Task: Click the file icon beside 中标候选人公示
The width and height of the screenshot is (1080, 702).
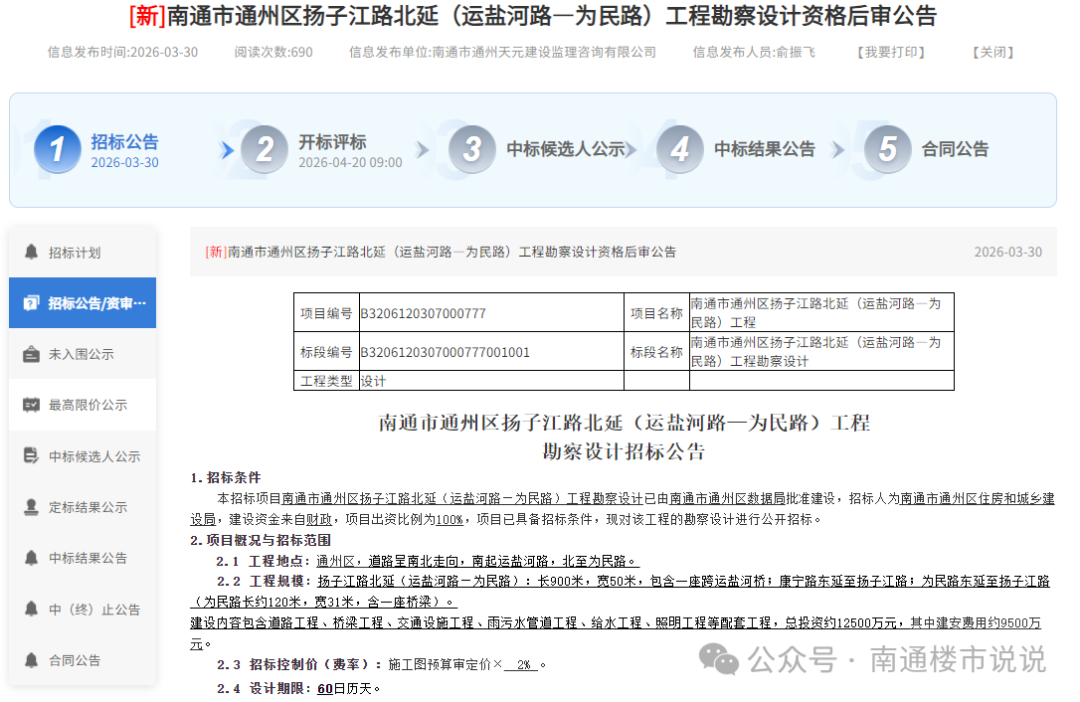Action: (32, 456)
